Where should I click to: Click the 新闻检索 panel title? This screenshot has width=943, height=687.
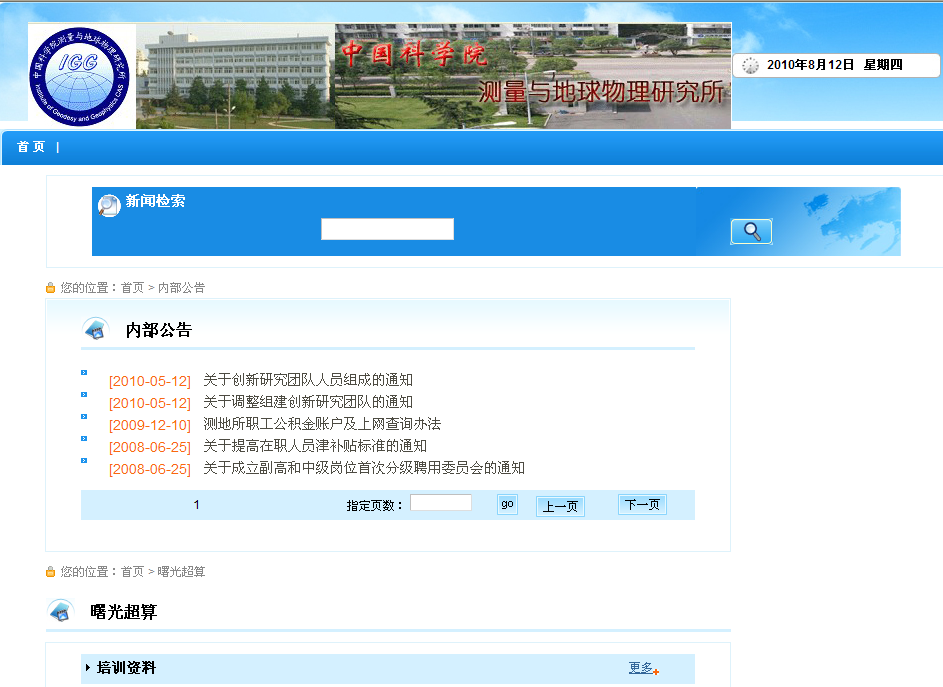tap(155, 201)
